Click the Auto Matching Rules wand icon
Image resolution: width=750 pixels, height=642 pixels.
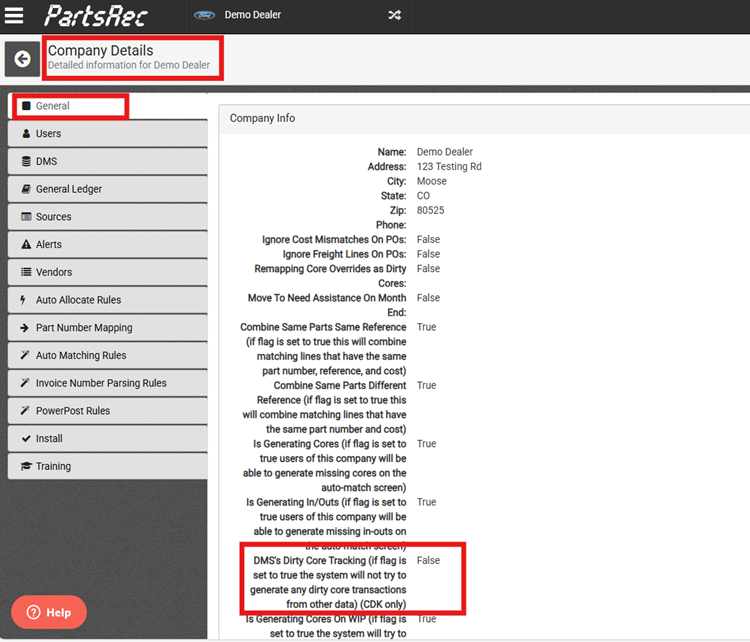pyautogui.click(x=25, y=355)
